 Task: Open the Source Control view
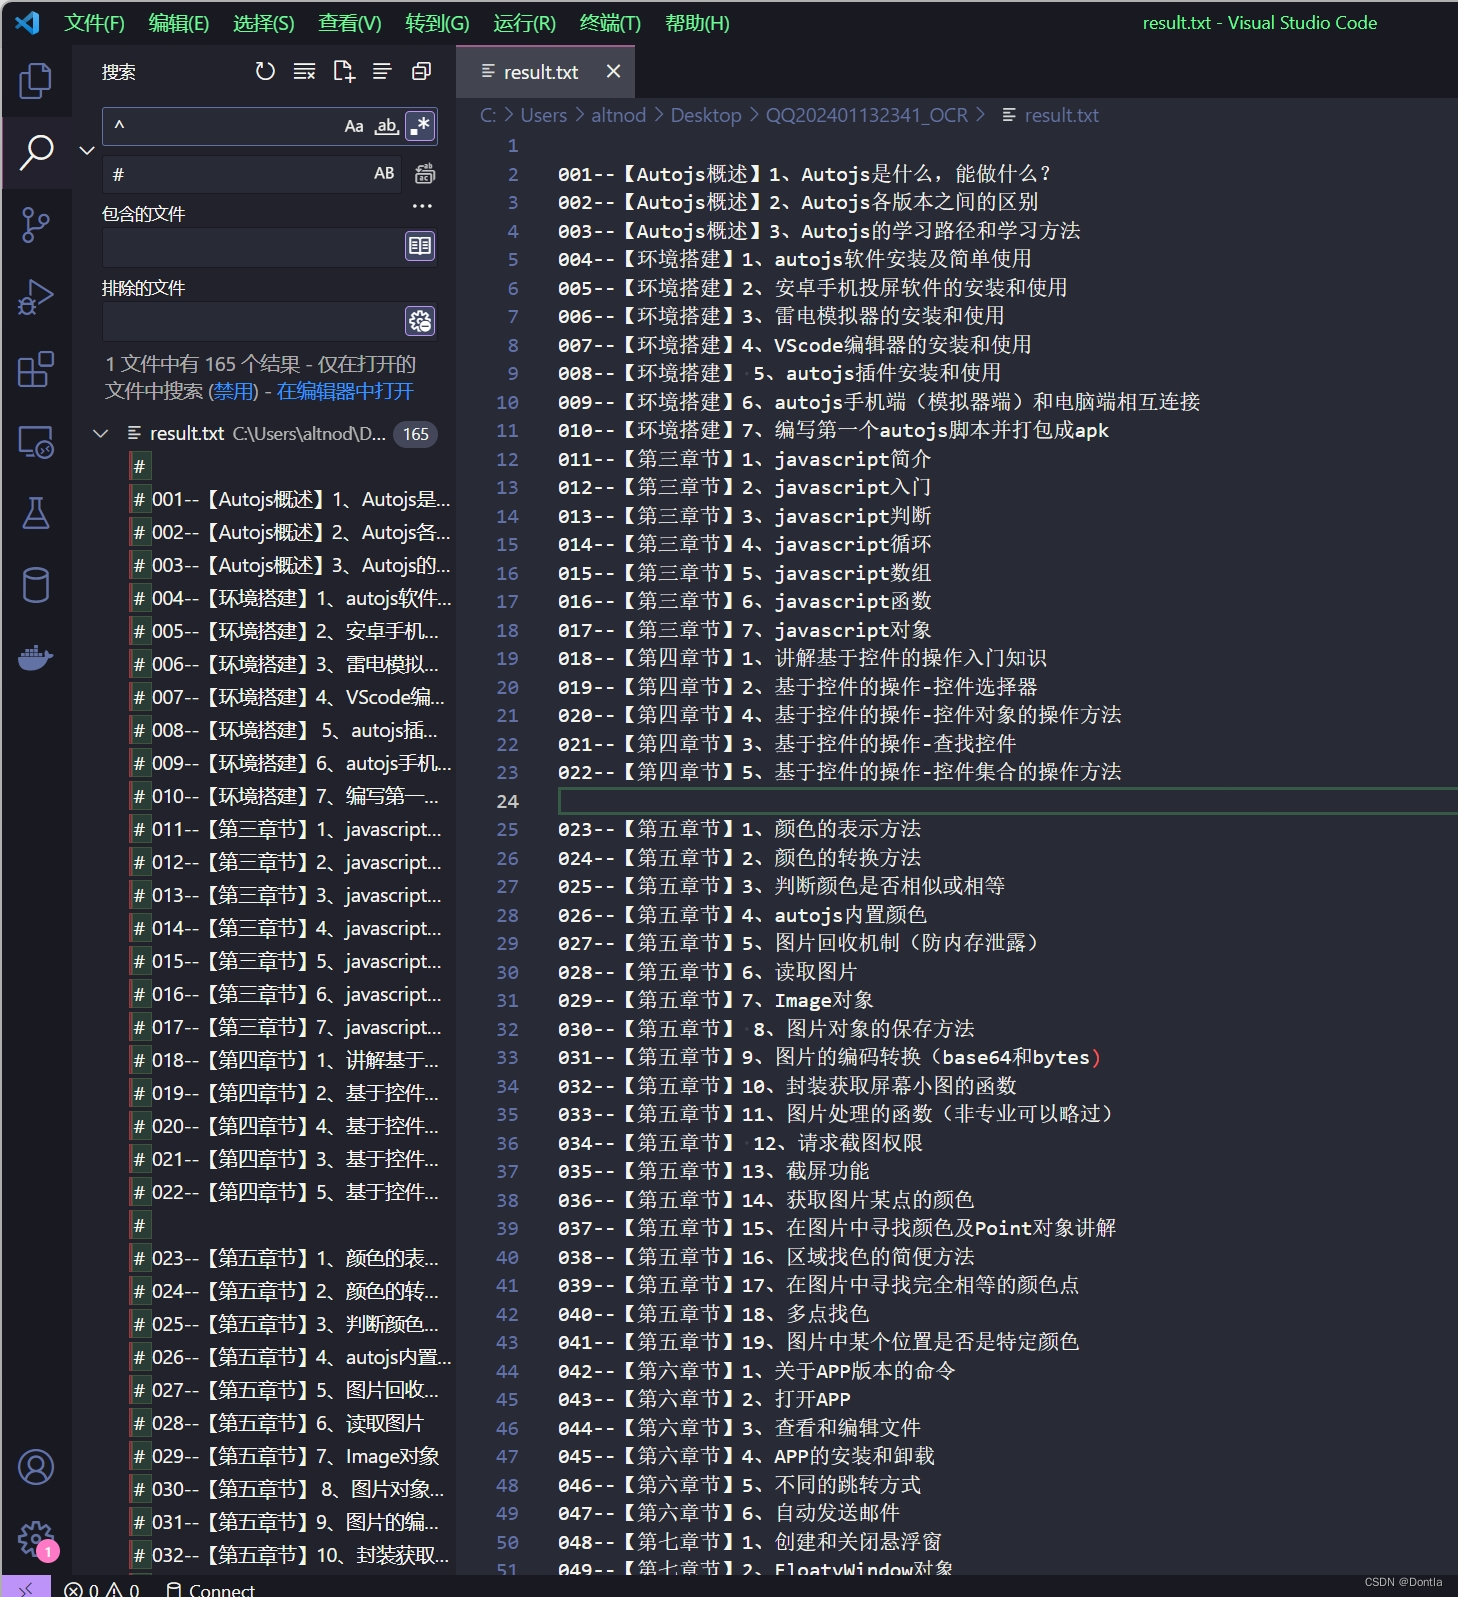36,225
